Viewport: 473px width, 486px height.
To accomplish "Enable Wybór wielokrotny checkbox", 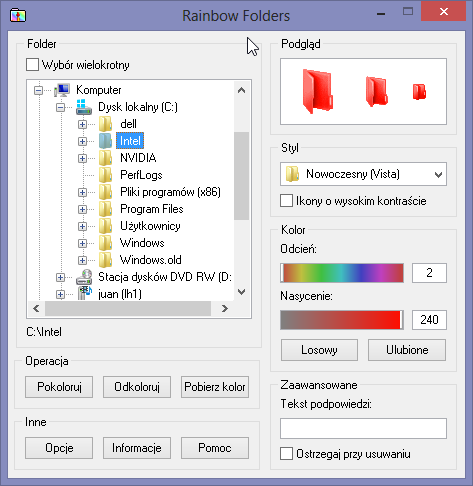I will [x=32, y=65].
